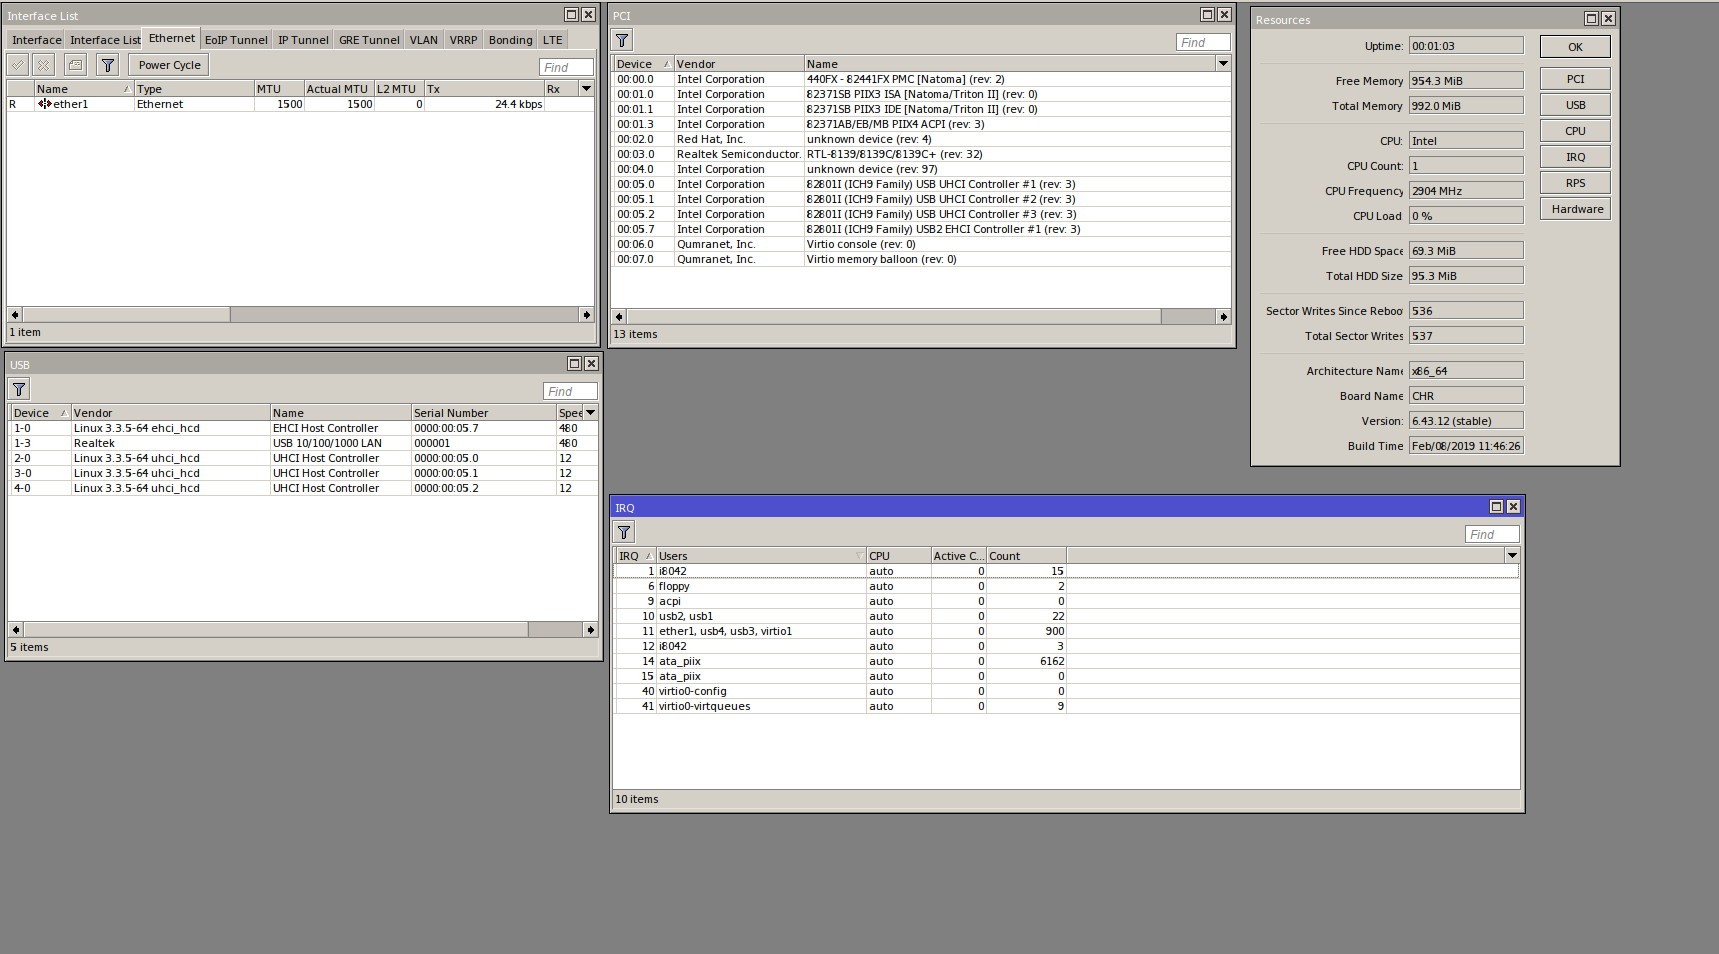Click the Find field in IRQ window
1719x954 pixels.
(1491, 534)
